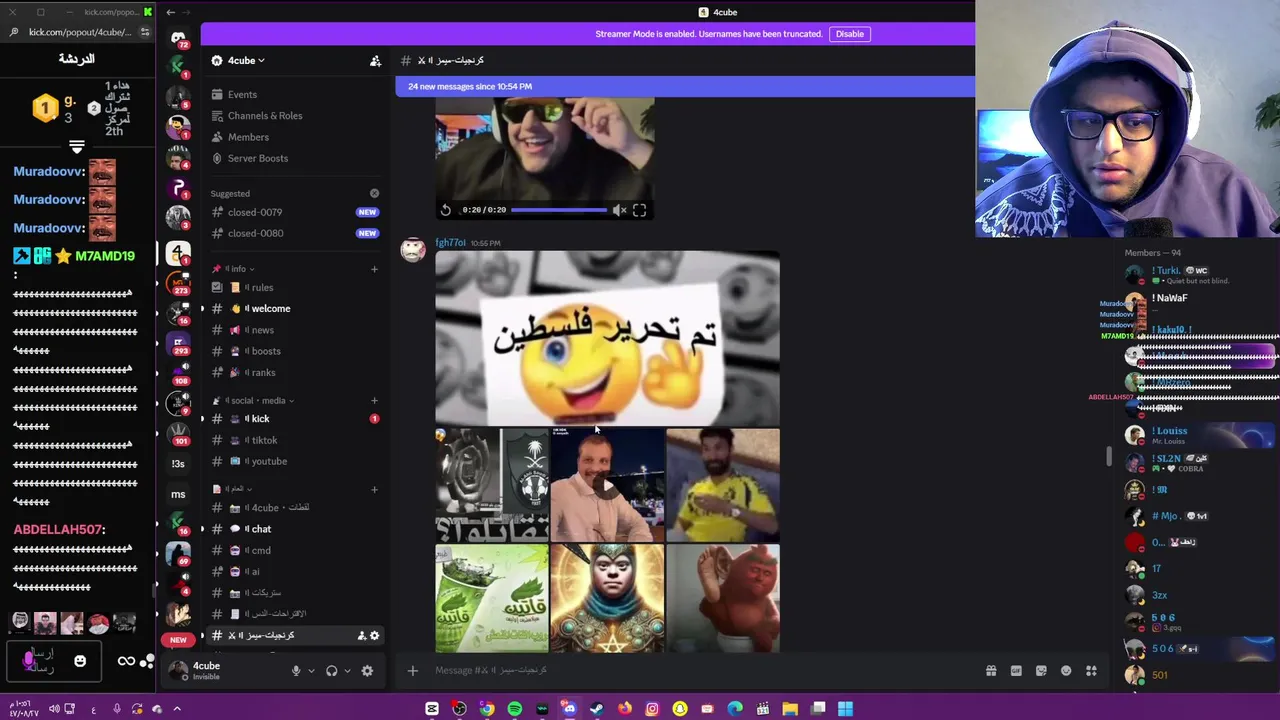Open the large smiley meme image

(x=607, y=339)
